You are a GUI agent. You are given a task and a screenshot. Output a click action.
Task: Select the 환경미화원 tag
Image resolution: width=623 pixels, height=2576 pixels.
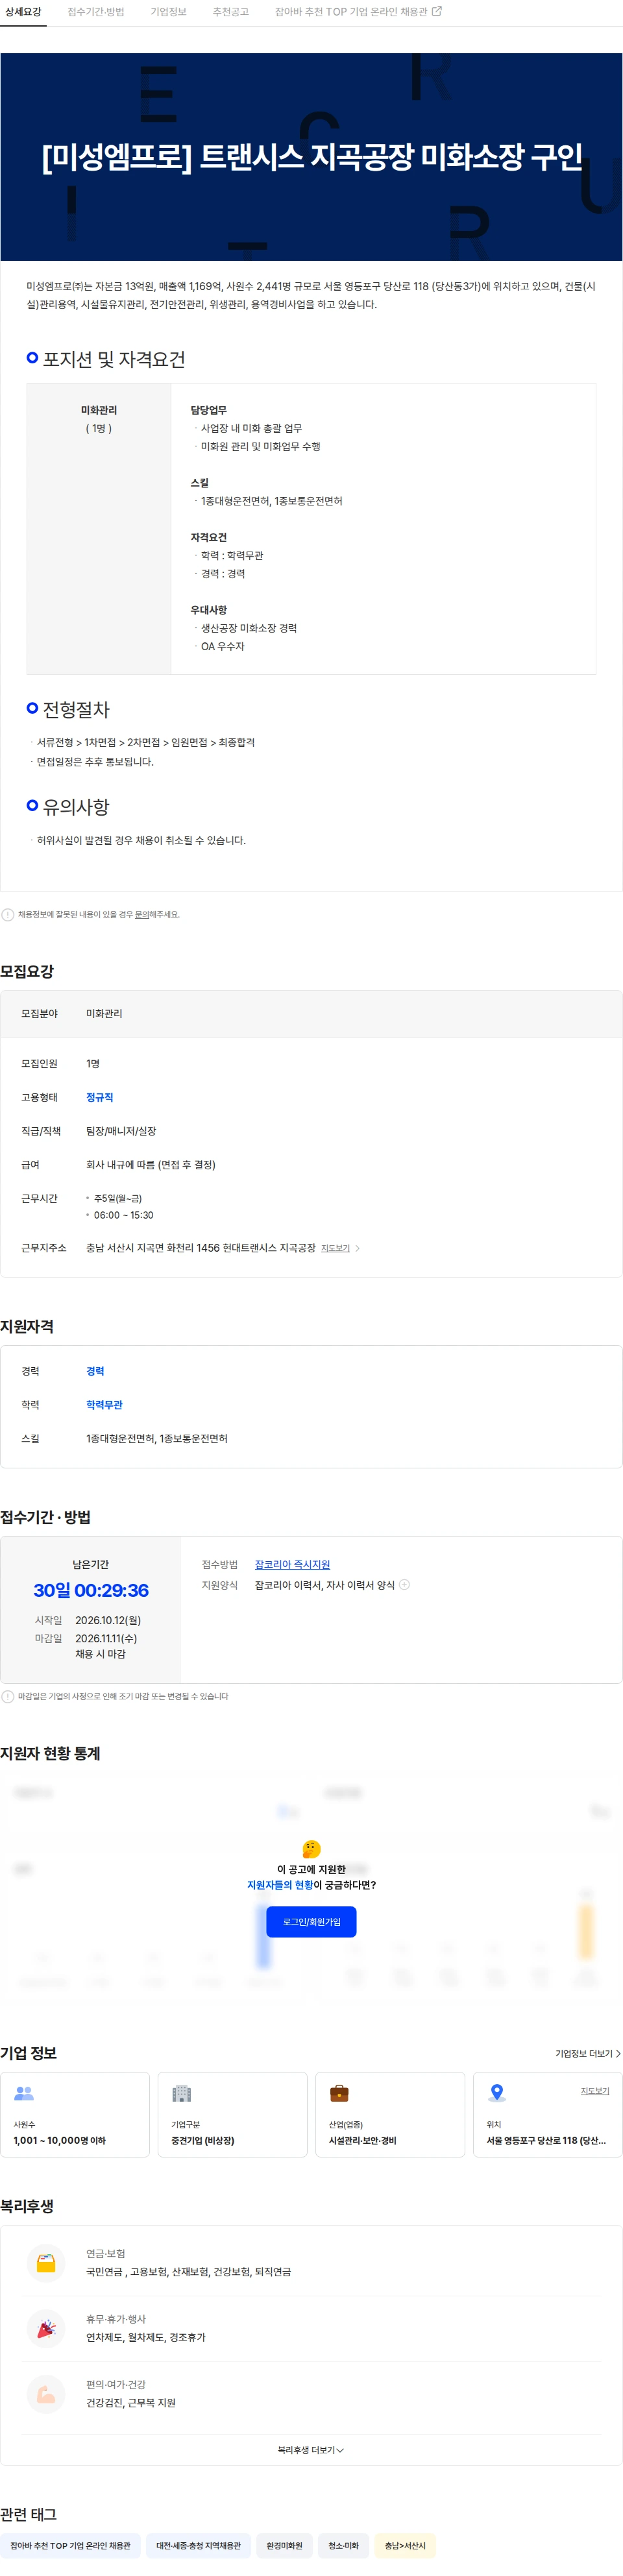(284, 2546)
